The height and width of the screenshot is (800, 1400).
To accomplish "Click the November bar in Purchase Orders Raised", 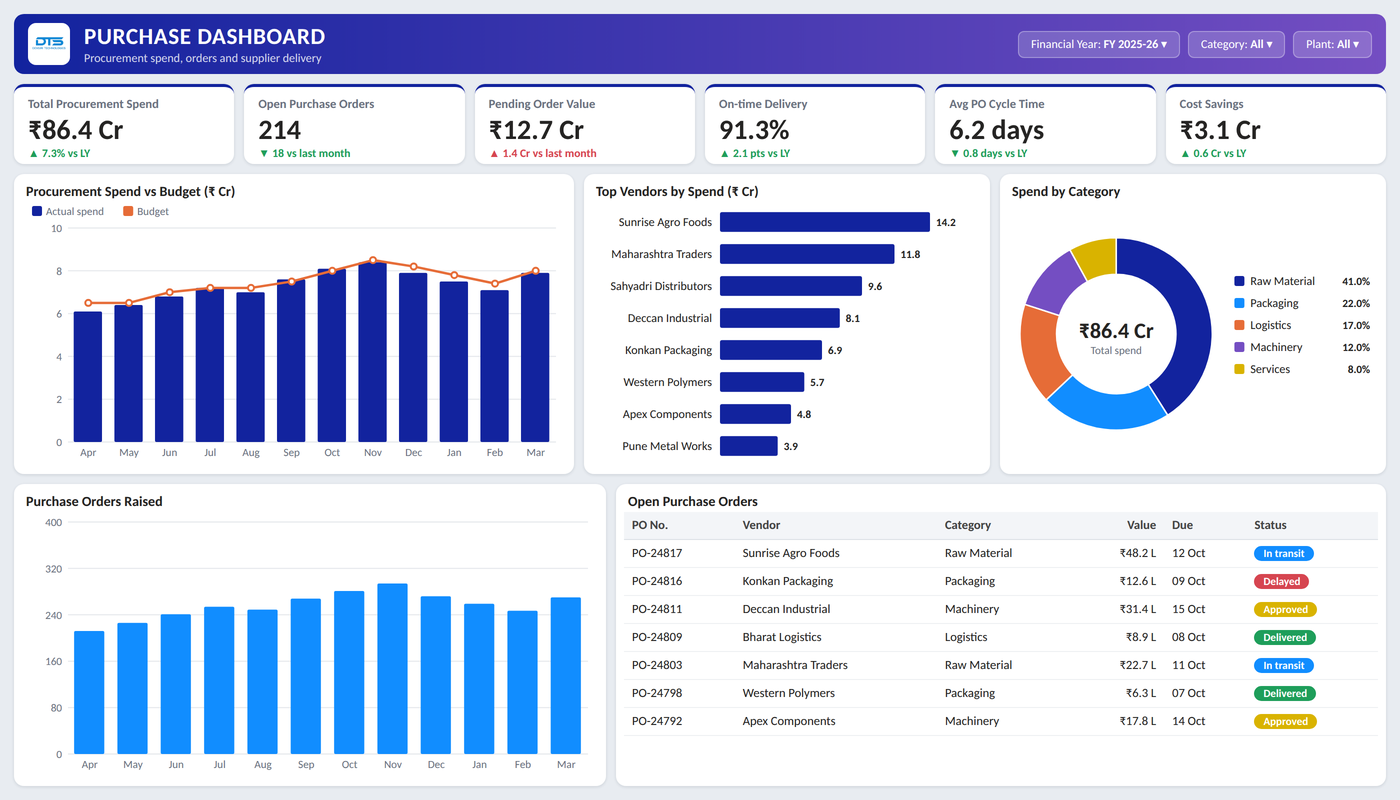I will click(392, 669).
